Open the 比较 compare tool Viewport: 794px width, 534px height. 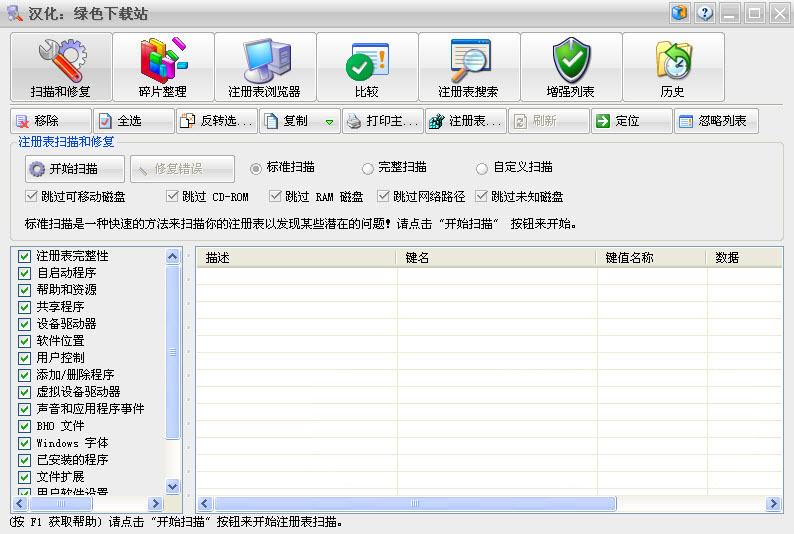coord(367,68)
